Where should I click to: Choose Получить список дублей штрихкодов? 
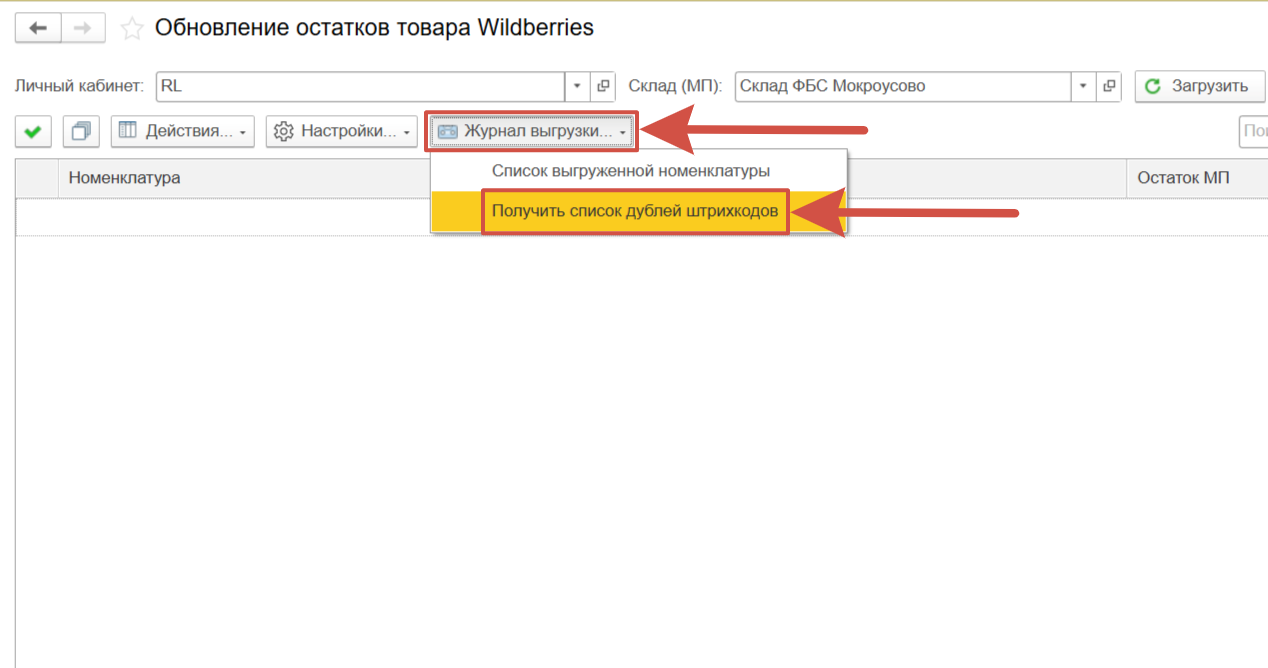tap(634, 212)
